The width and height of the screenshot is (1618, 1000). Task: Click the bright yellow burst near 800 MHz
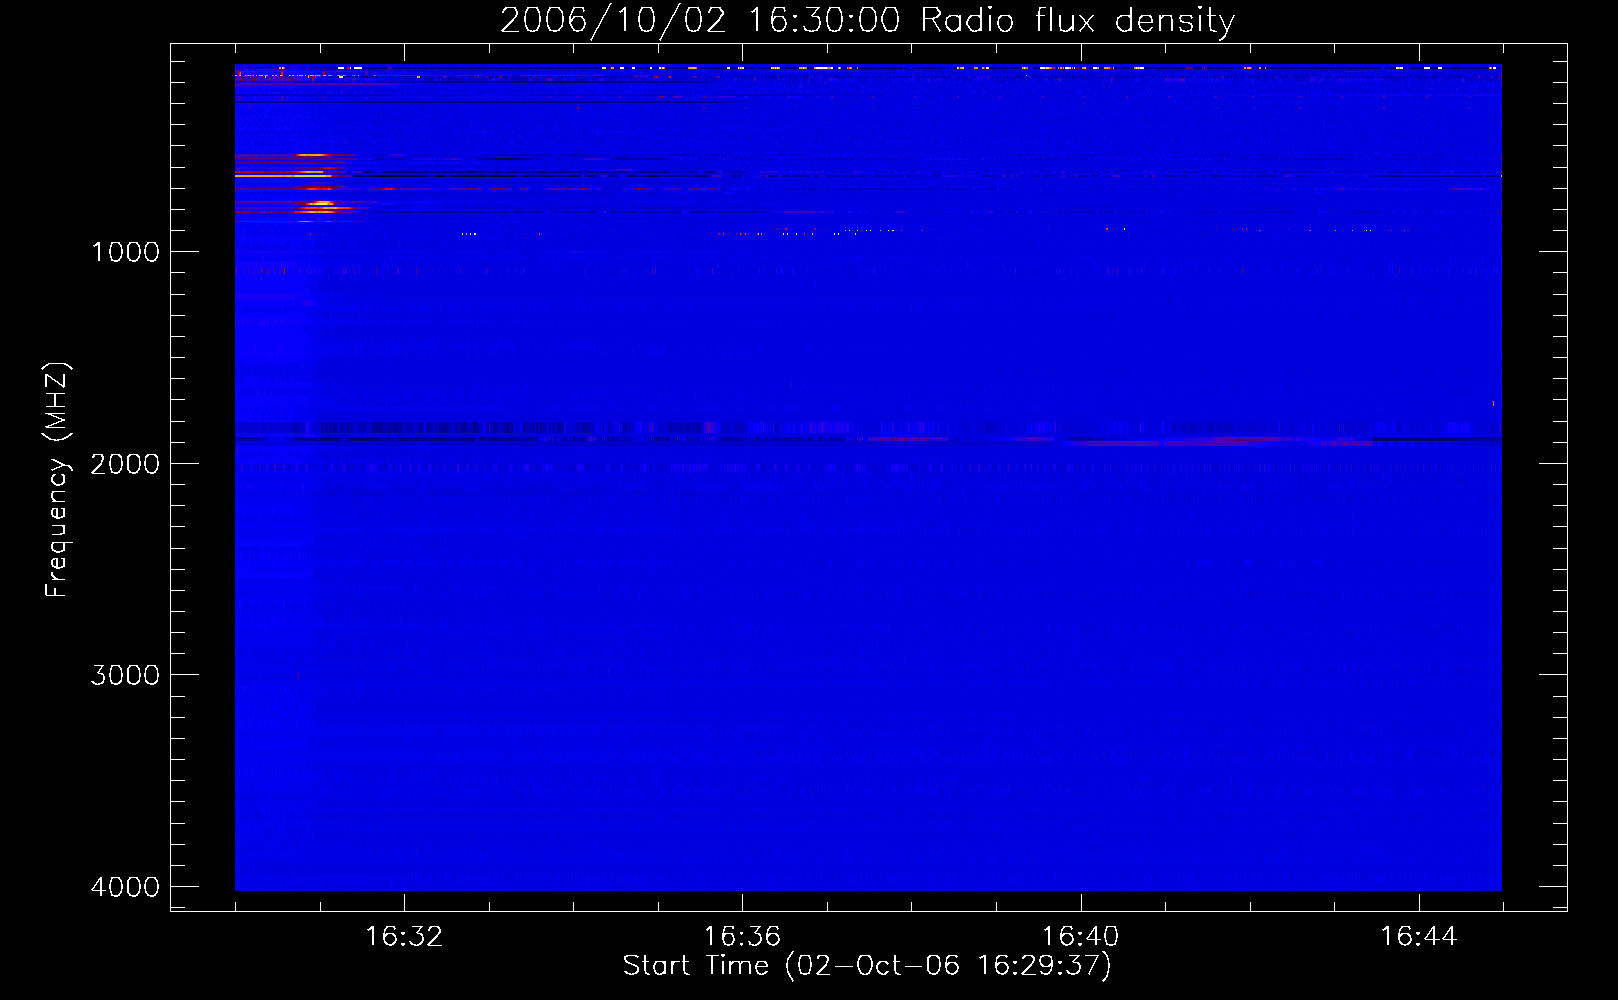321,205
